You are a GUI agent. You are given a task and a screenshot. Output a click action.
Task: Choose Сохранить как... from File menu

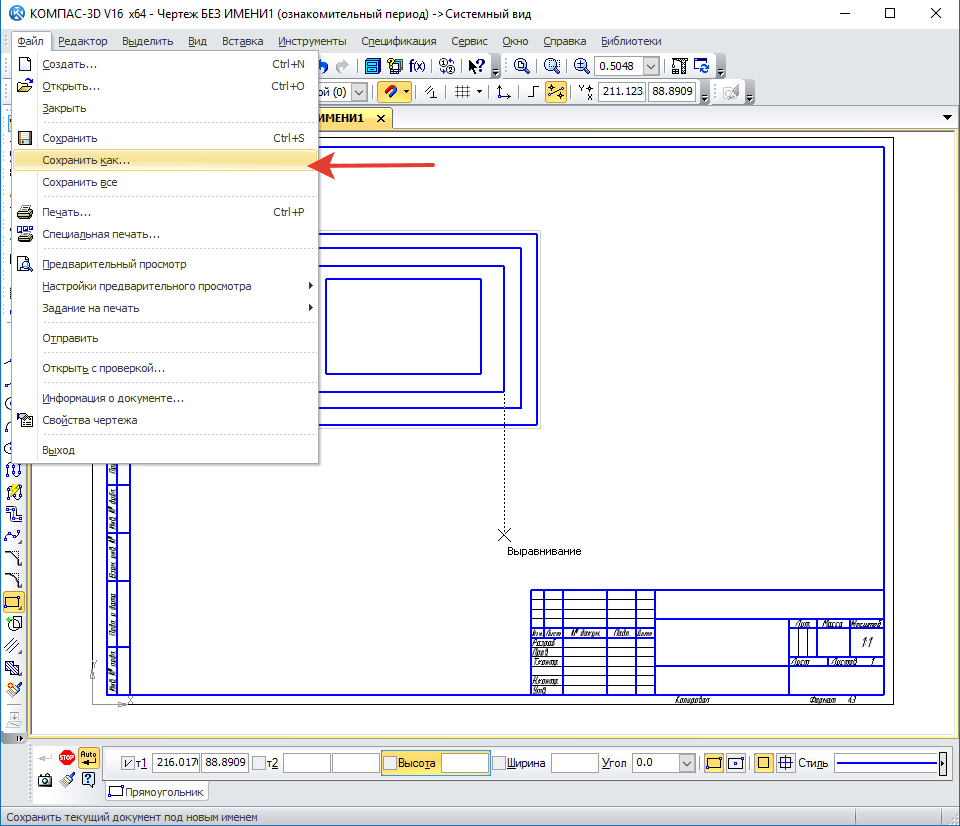click(86, 160)
